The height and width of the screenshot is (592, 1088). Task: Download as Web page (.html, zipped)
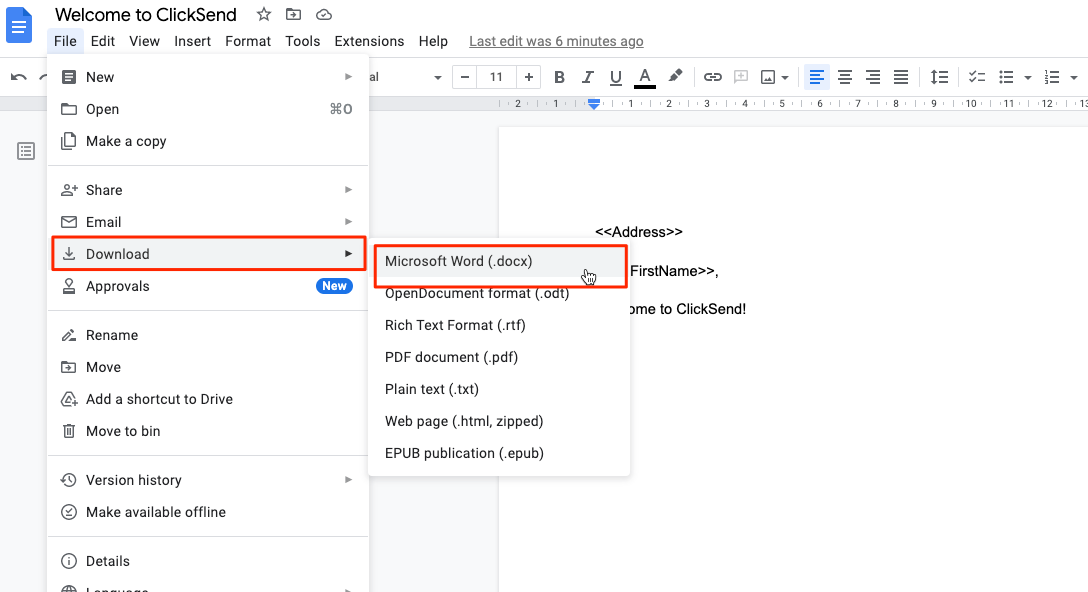pyautogui.click(x=499, y=421)
